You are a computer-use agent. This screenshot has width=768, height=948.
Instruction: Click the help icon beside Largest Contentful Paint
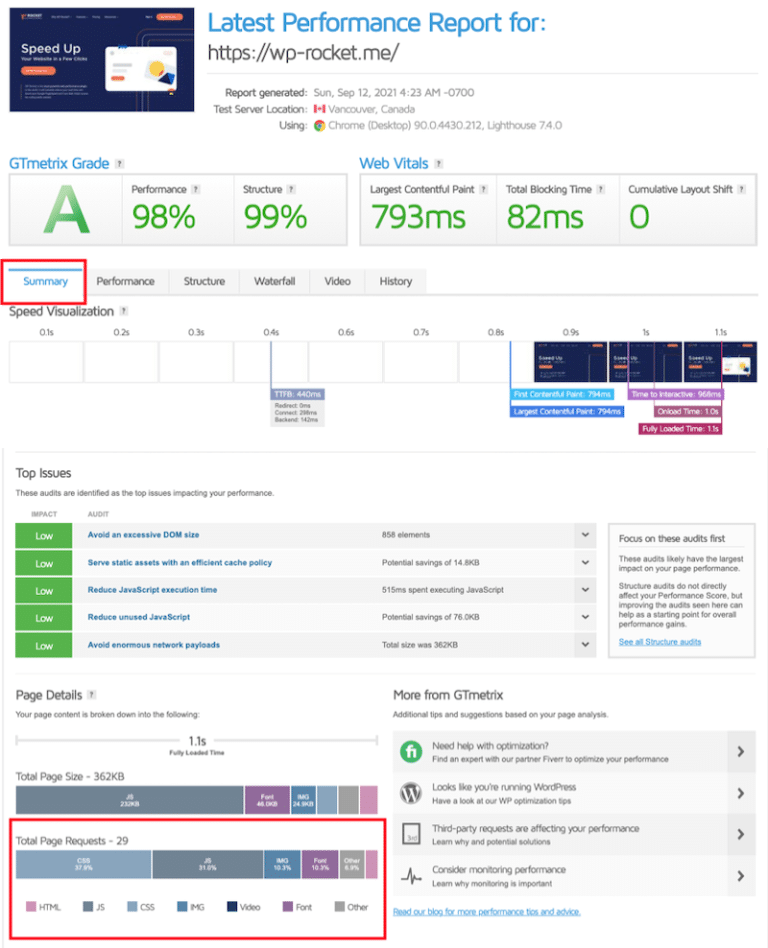pos(484,189)
